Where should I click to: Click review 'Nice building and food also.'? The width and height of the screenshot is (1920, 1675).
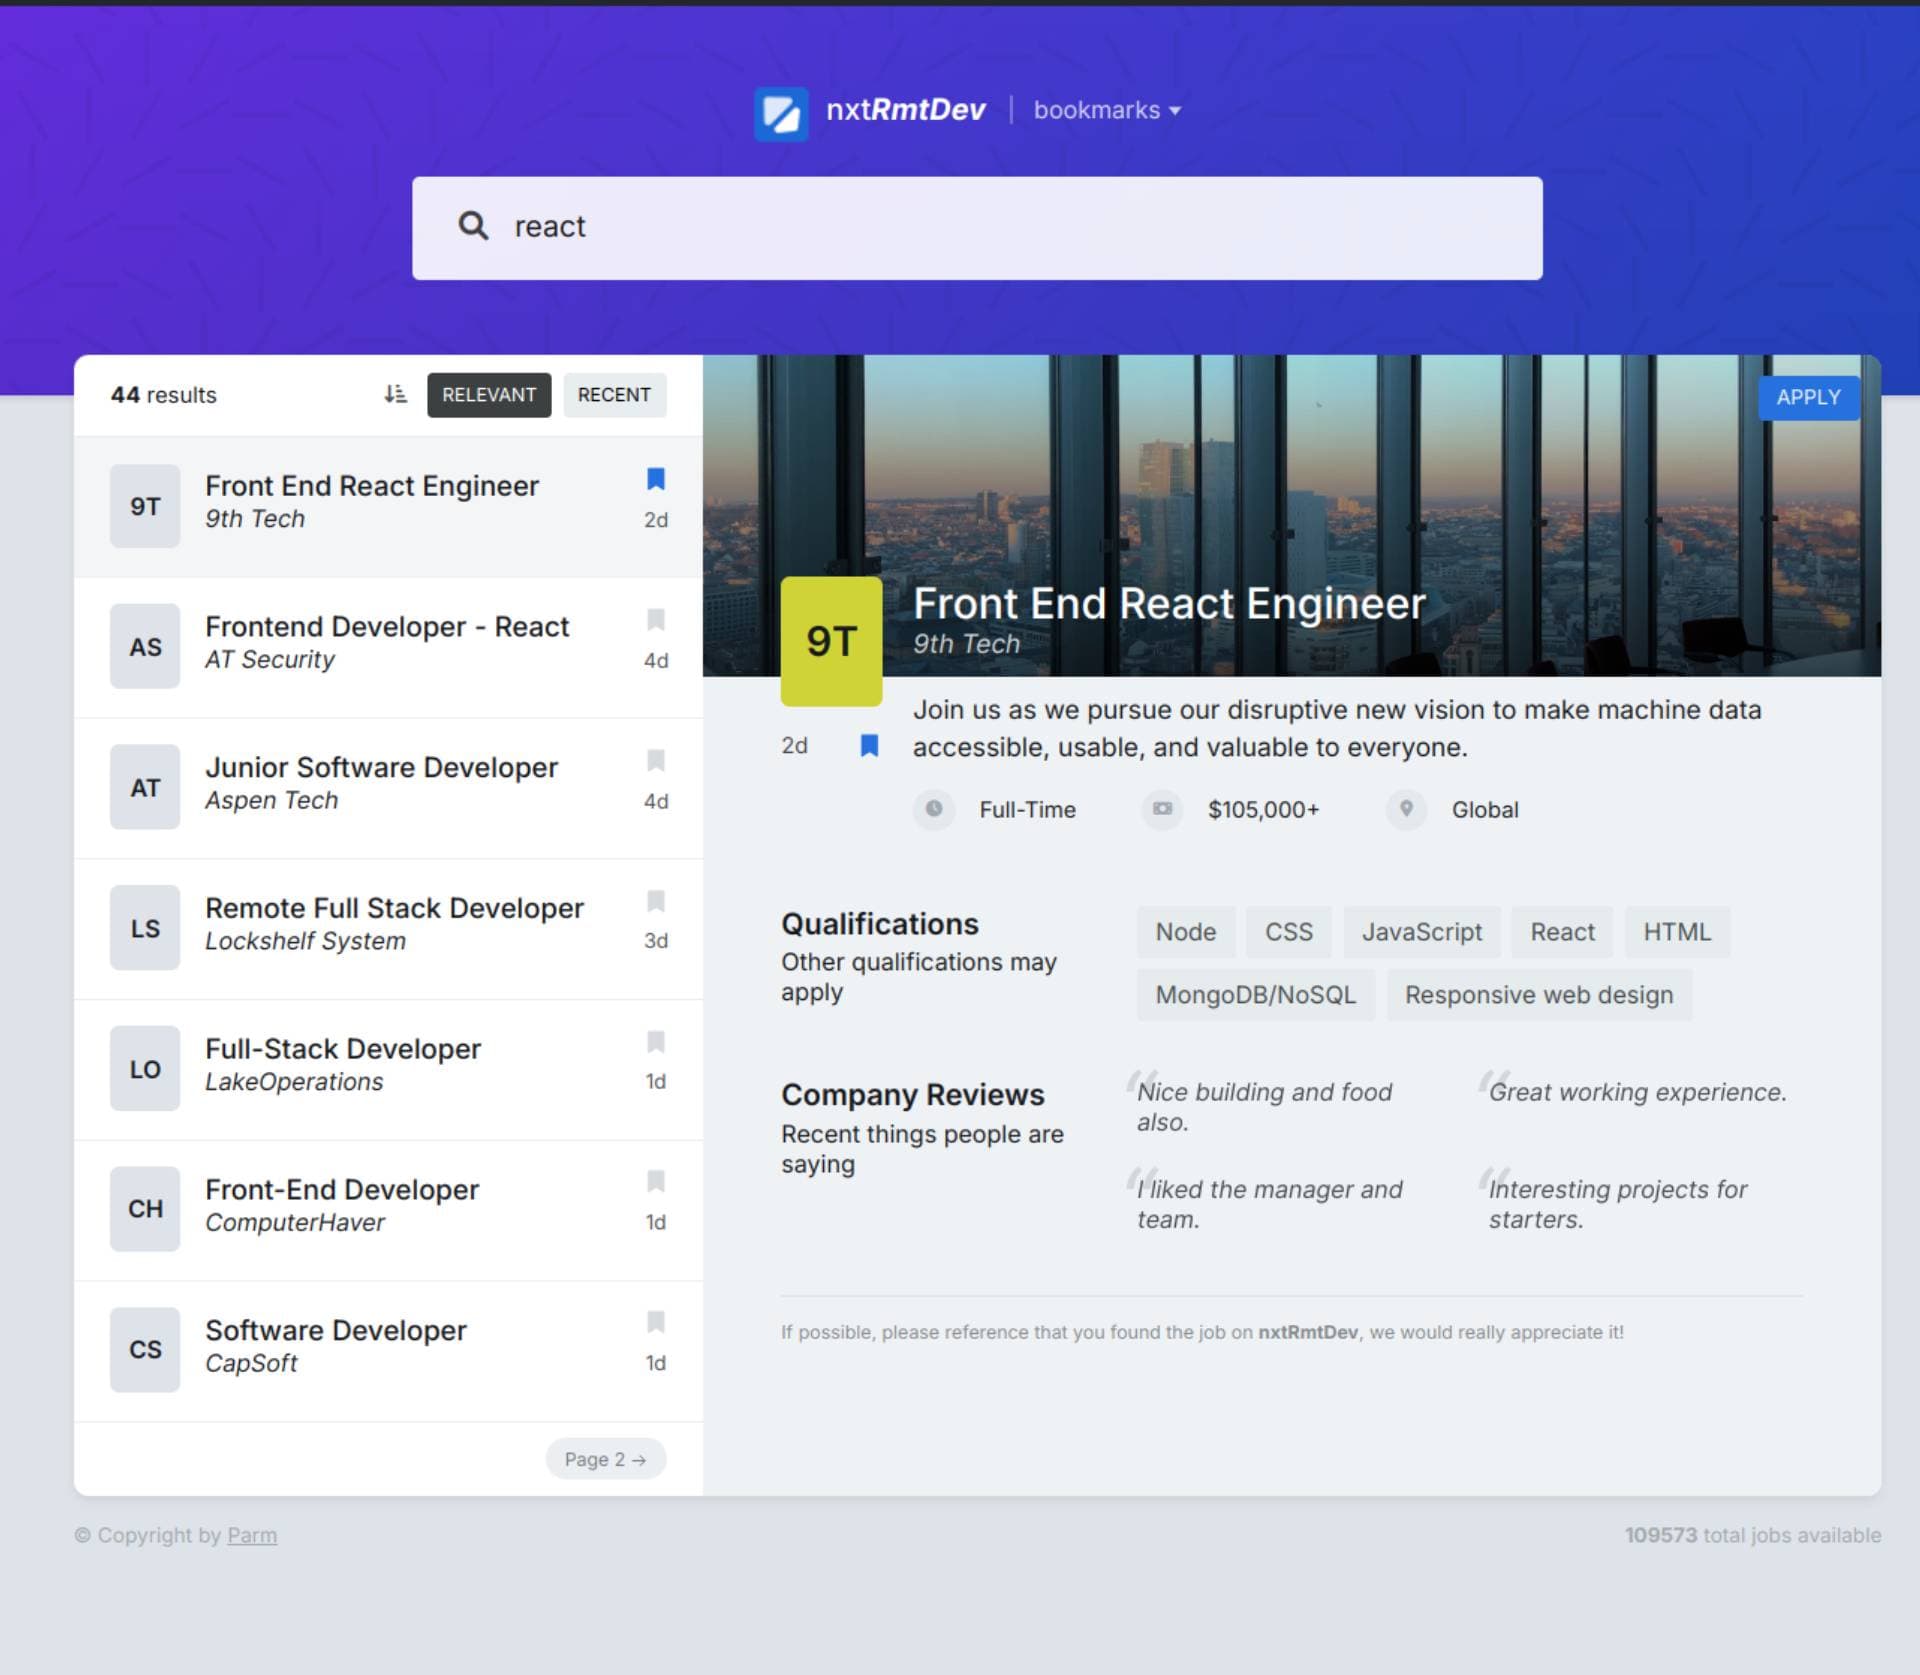(1264, 1107)
